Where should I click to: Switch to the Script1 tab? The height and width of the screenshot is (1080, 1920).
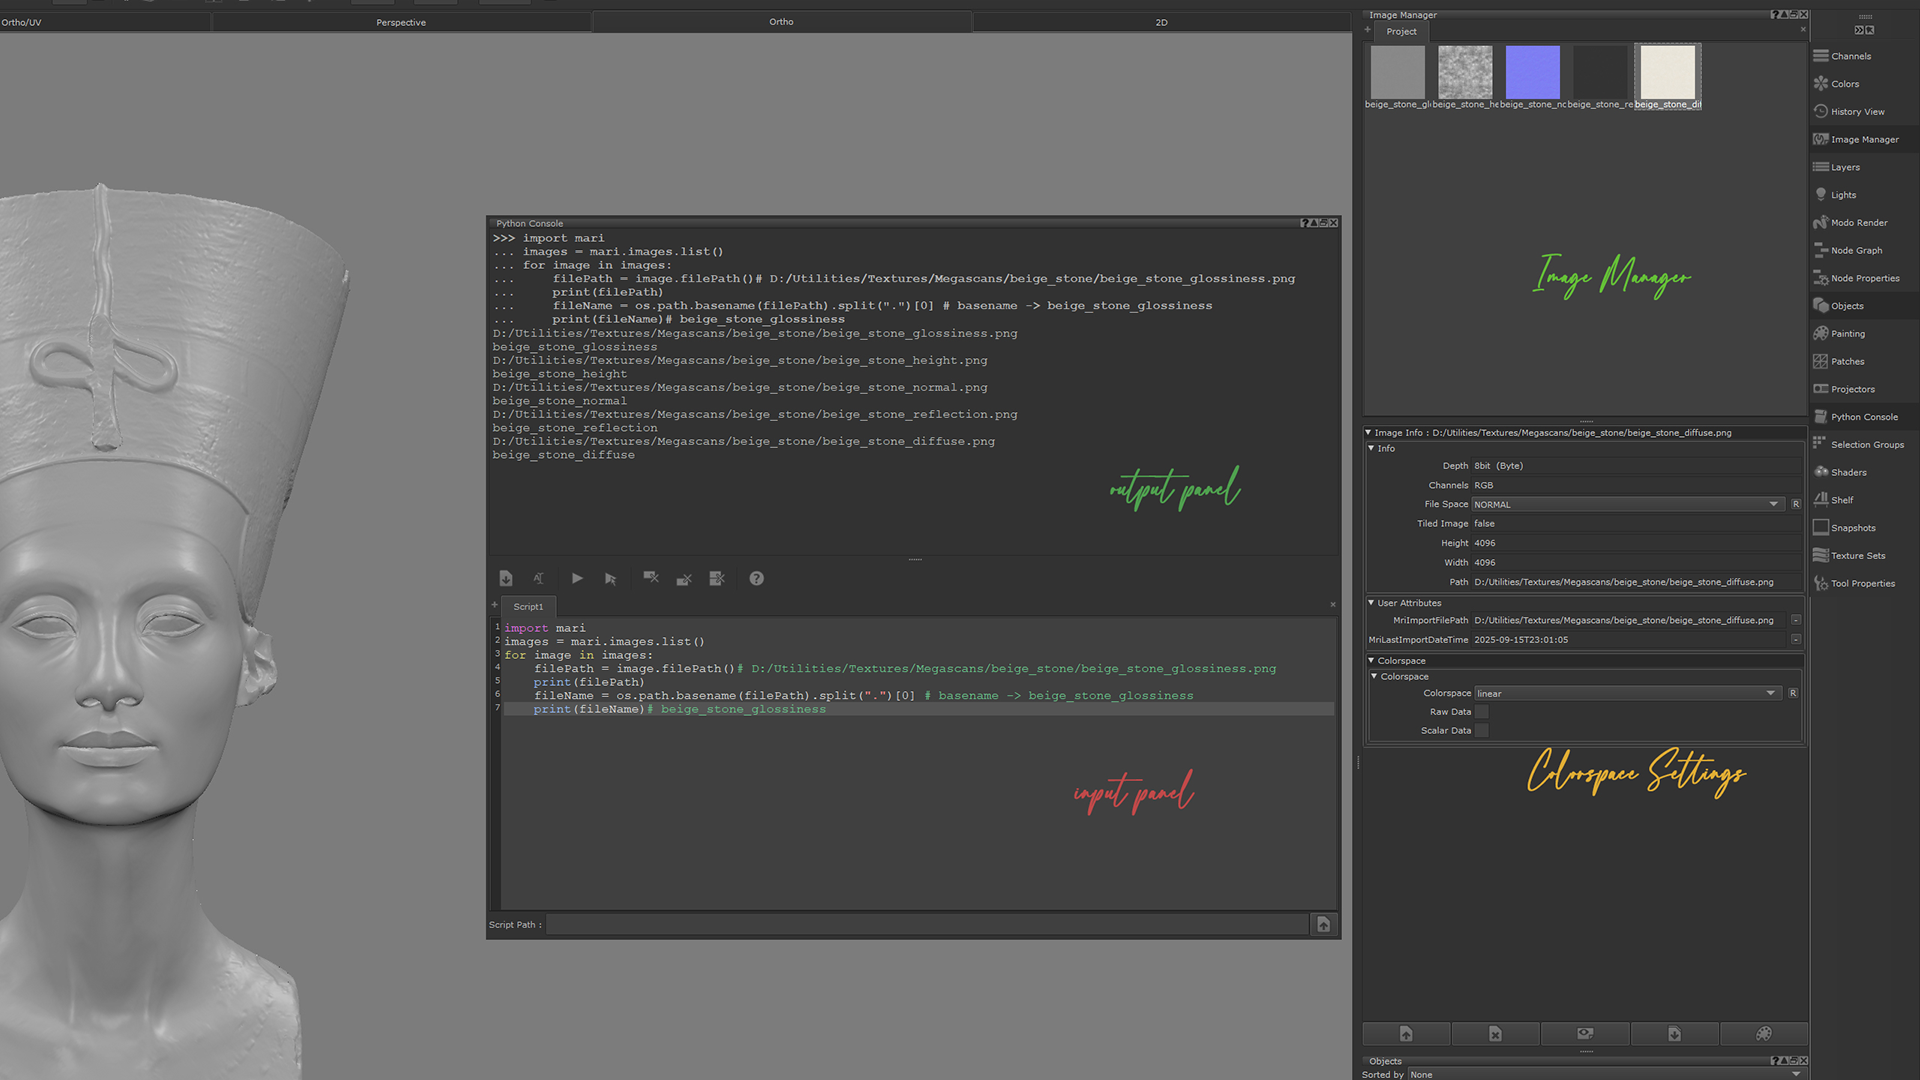pyautogui.click(x=528, y=606)
